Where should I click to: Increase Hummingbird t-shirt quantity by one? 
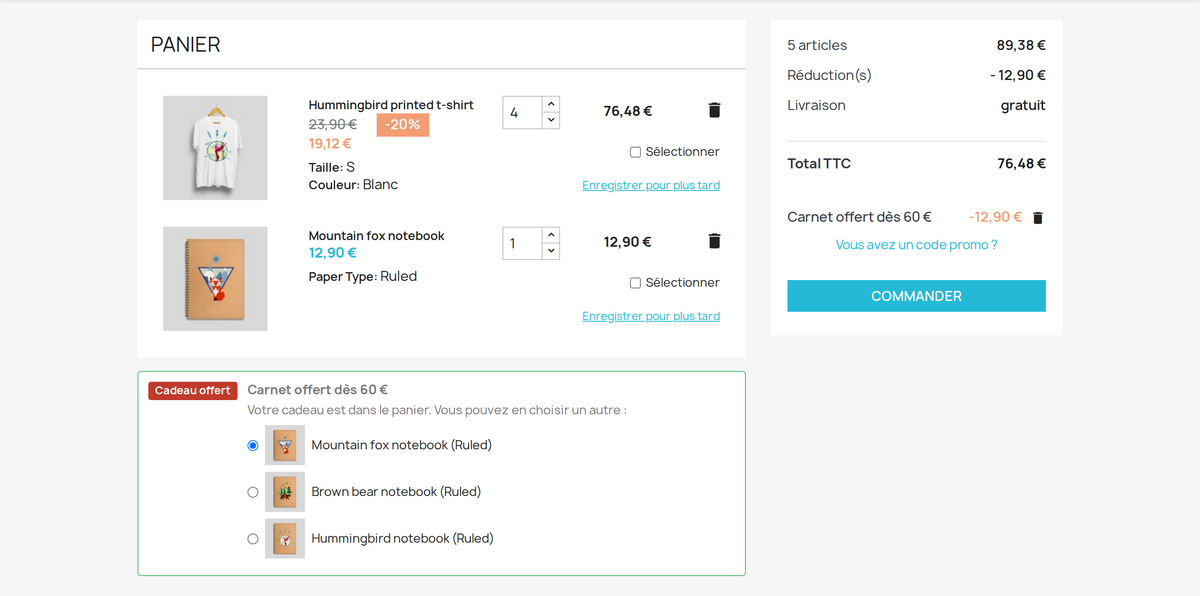[x=551, y=104]
